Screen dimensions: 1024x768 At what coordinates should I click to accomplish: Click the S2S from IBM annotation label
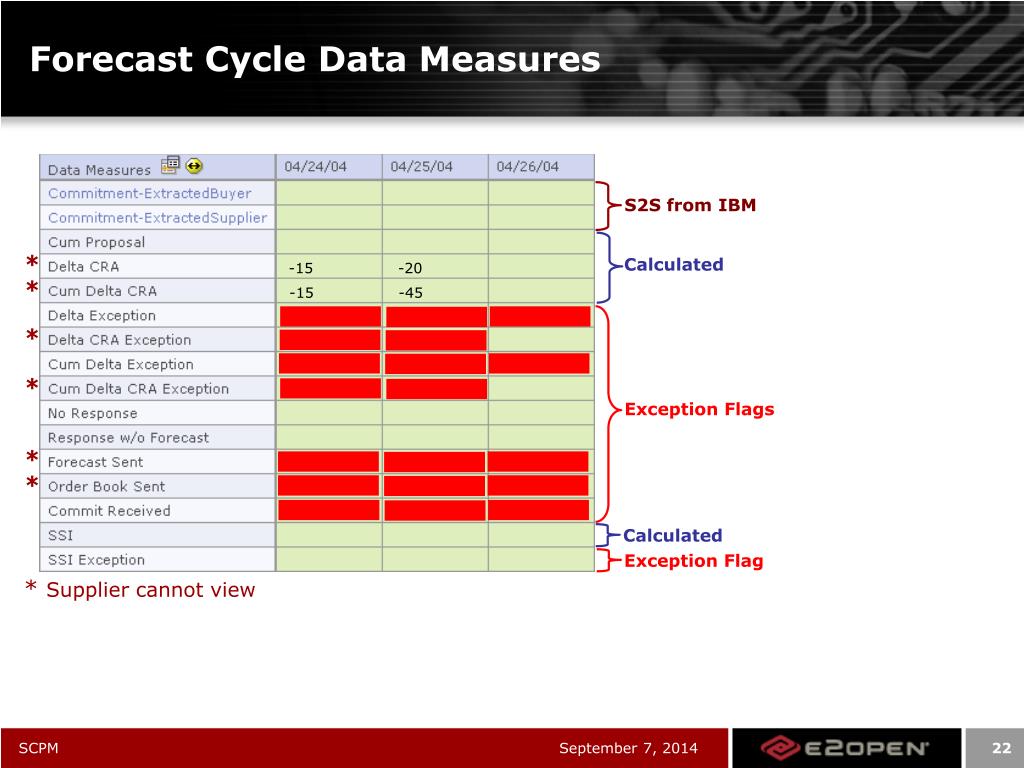[x=690, y=205]
